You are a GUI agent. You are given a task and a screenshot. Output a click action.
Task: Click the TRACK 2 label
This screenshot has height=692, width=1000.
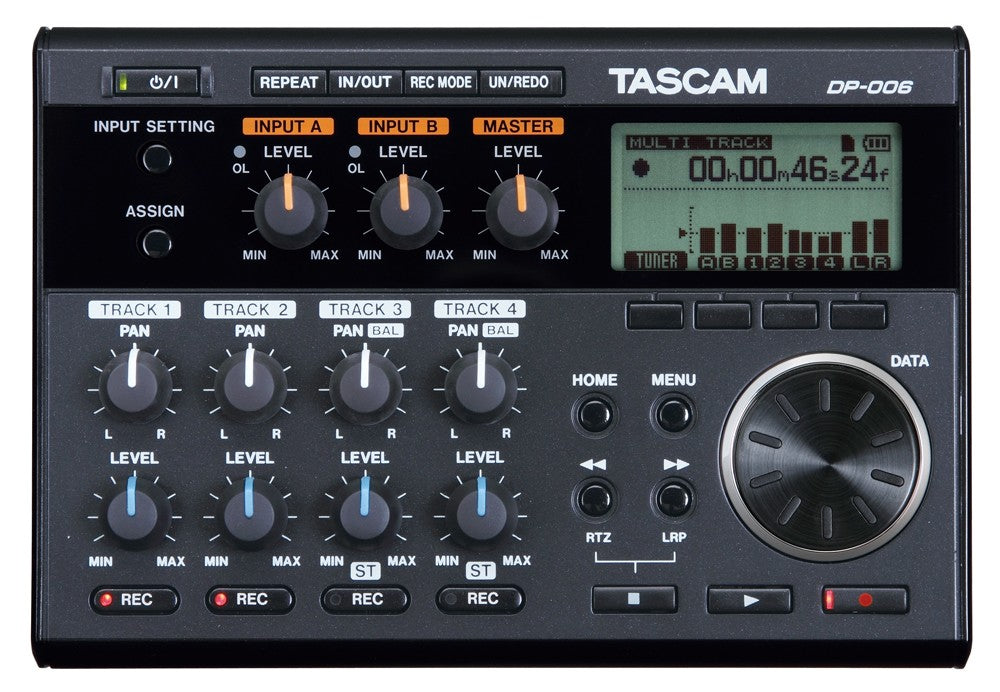[x=250, y=310]
